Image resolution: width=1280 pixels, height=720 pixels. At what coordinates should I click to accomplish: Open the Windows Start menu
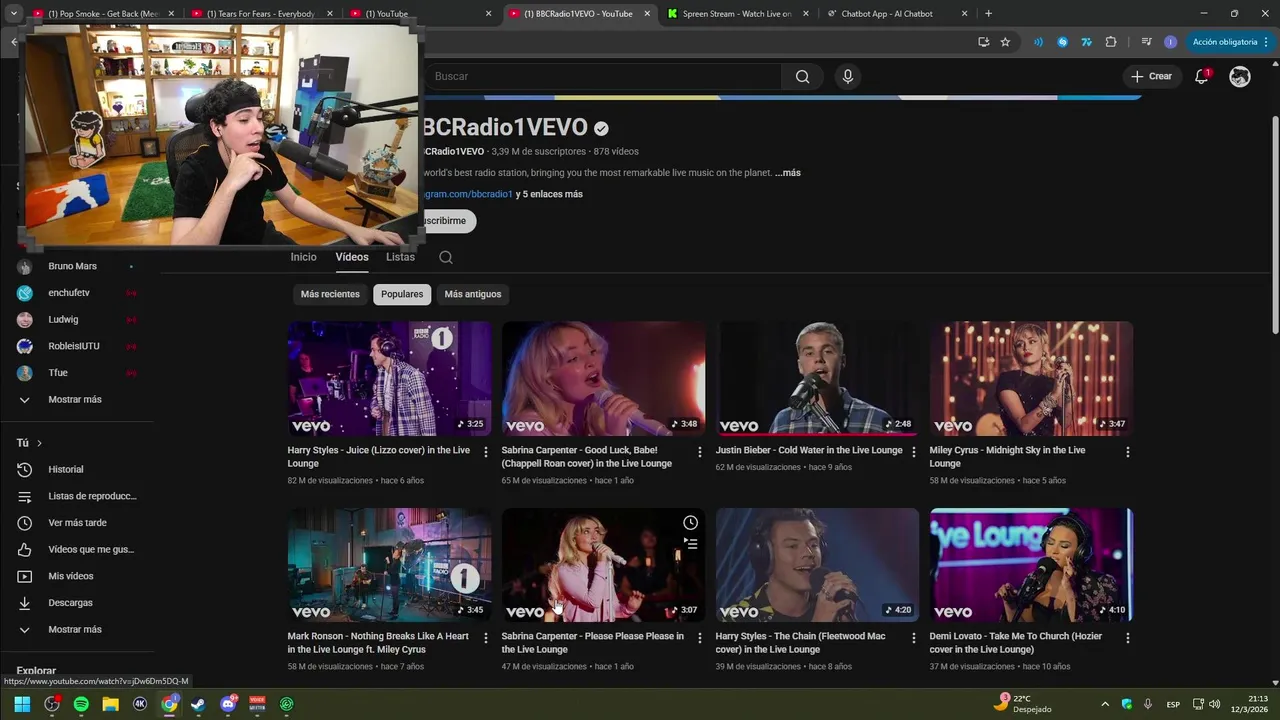(22, 704)
